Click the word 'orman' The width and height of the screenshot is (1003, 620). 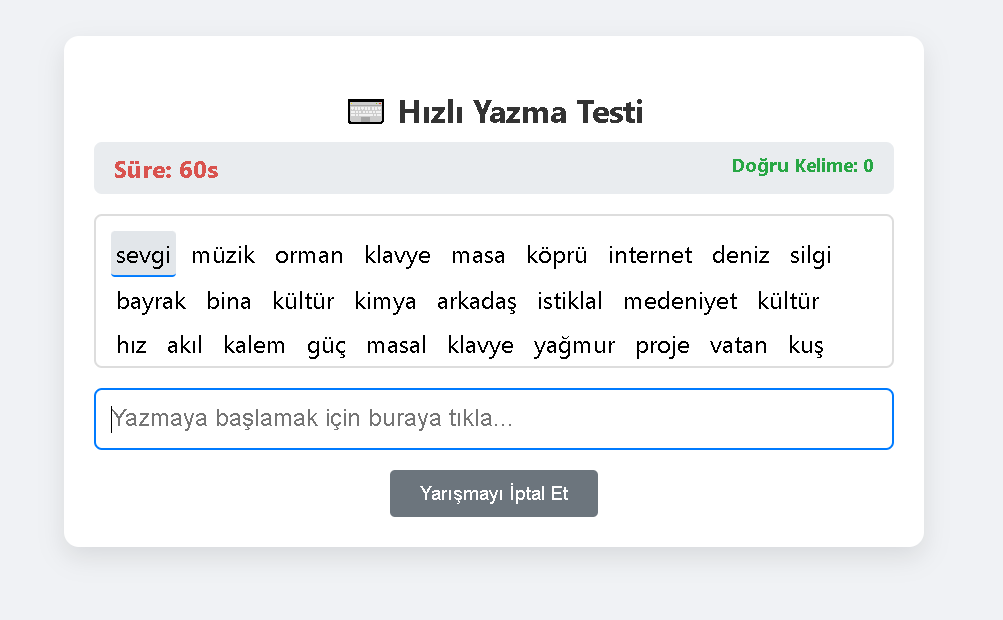[x=309, y=255]
